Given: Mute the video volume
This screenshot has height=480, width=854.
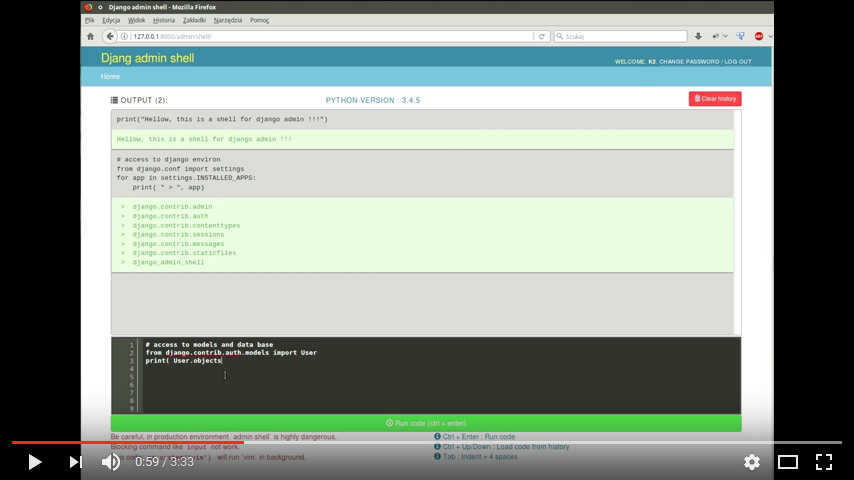Looking at the screenshot, I should pos(111,462).
